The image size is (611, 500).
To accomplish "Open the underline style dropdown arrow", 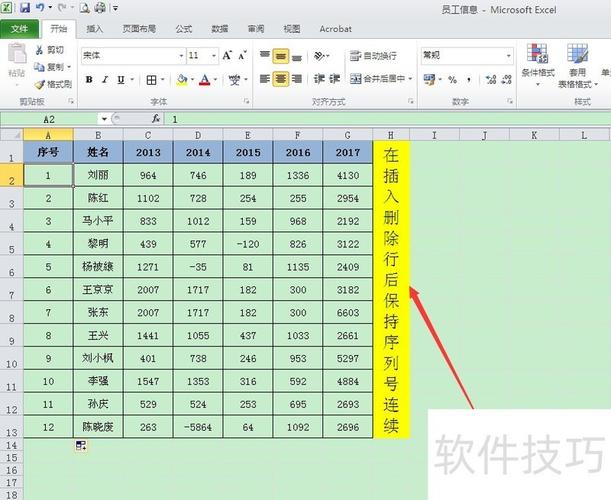I will point(132,80).
